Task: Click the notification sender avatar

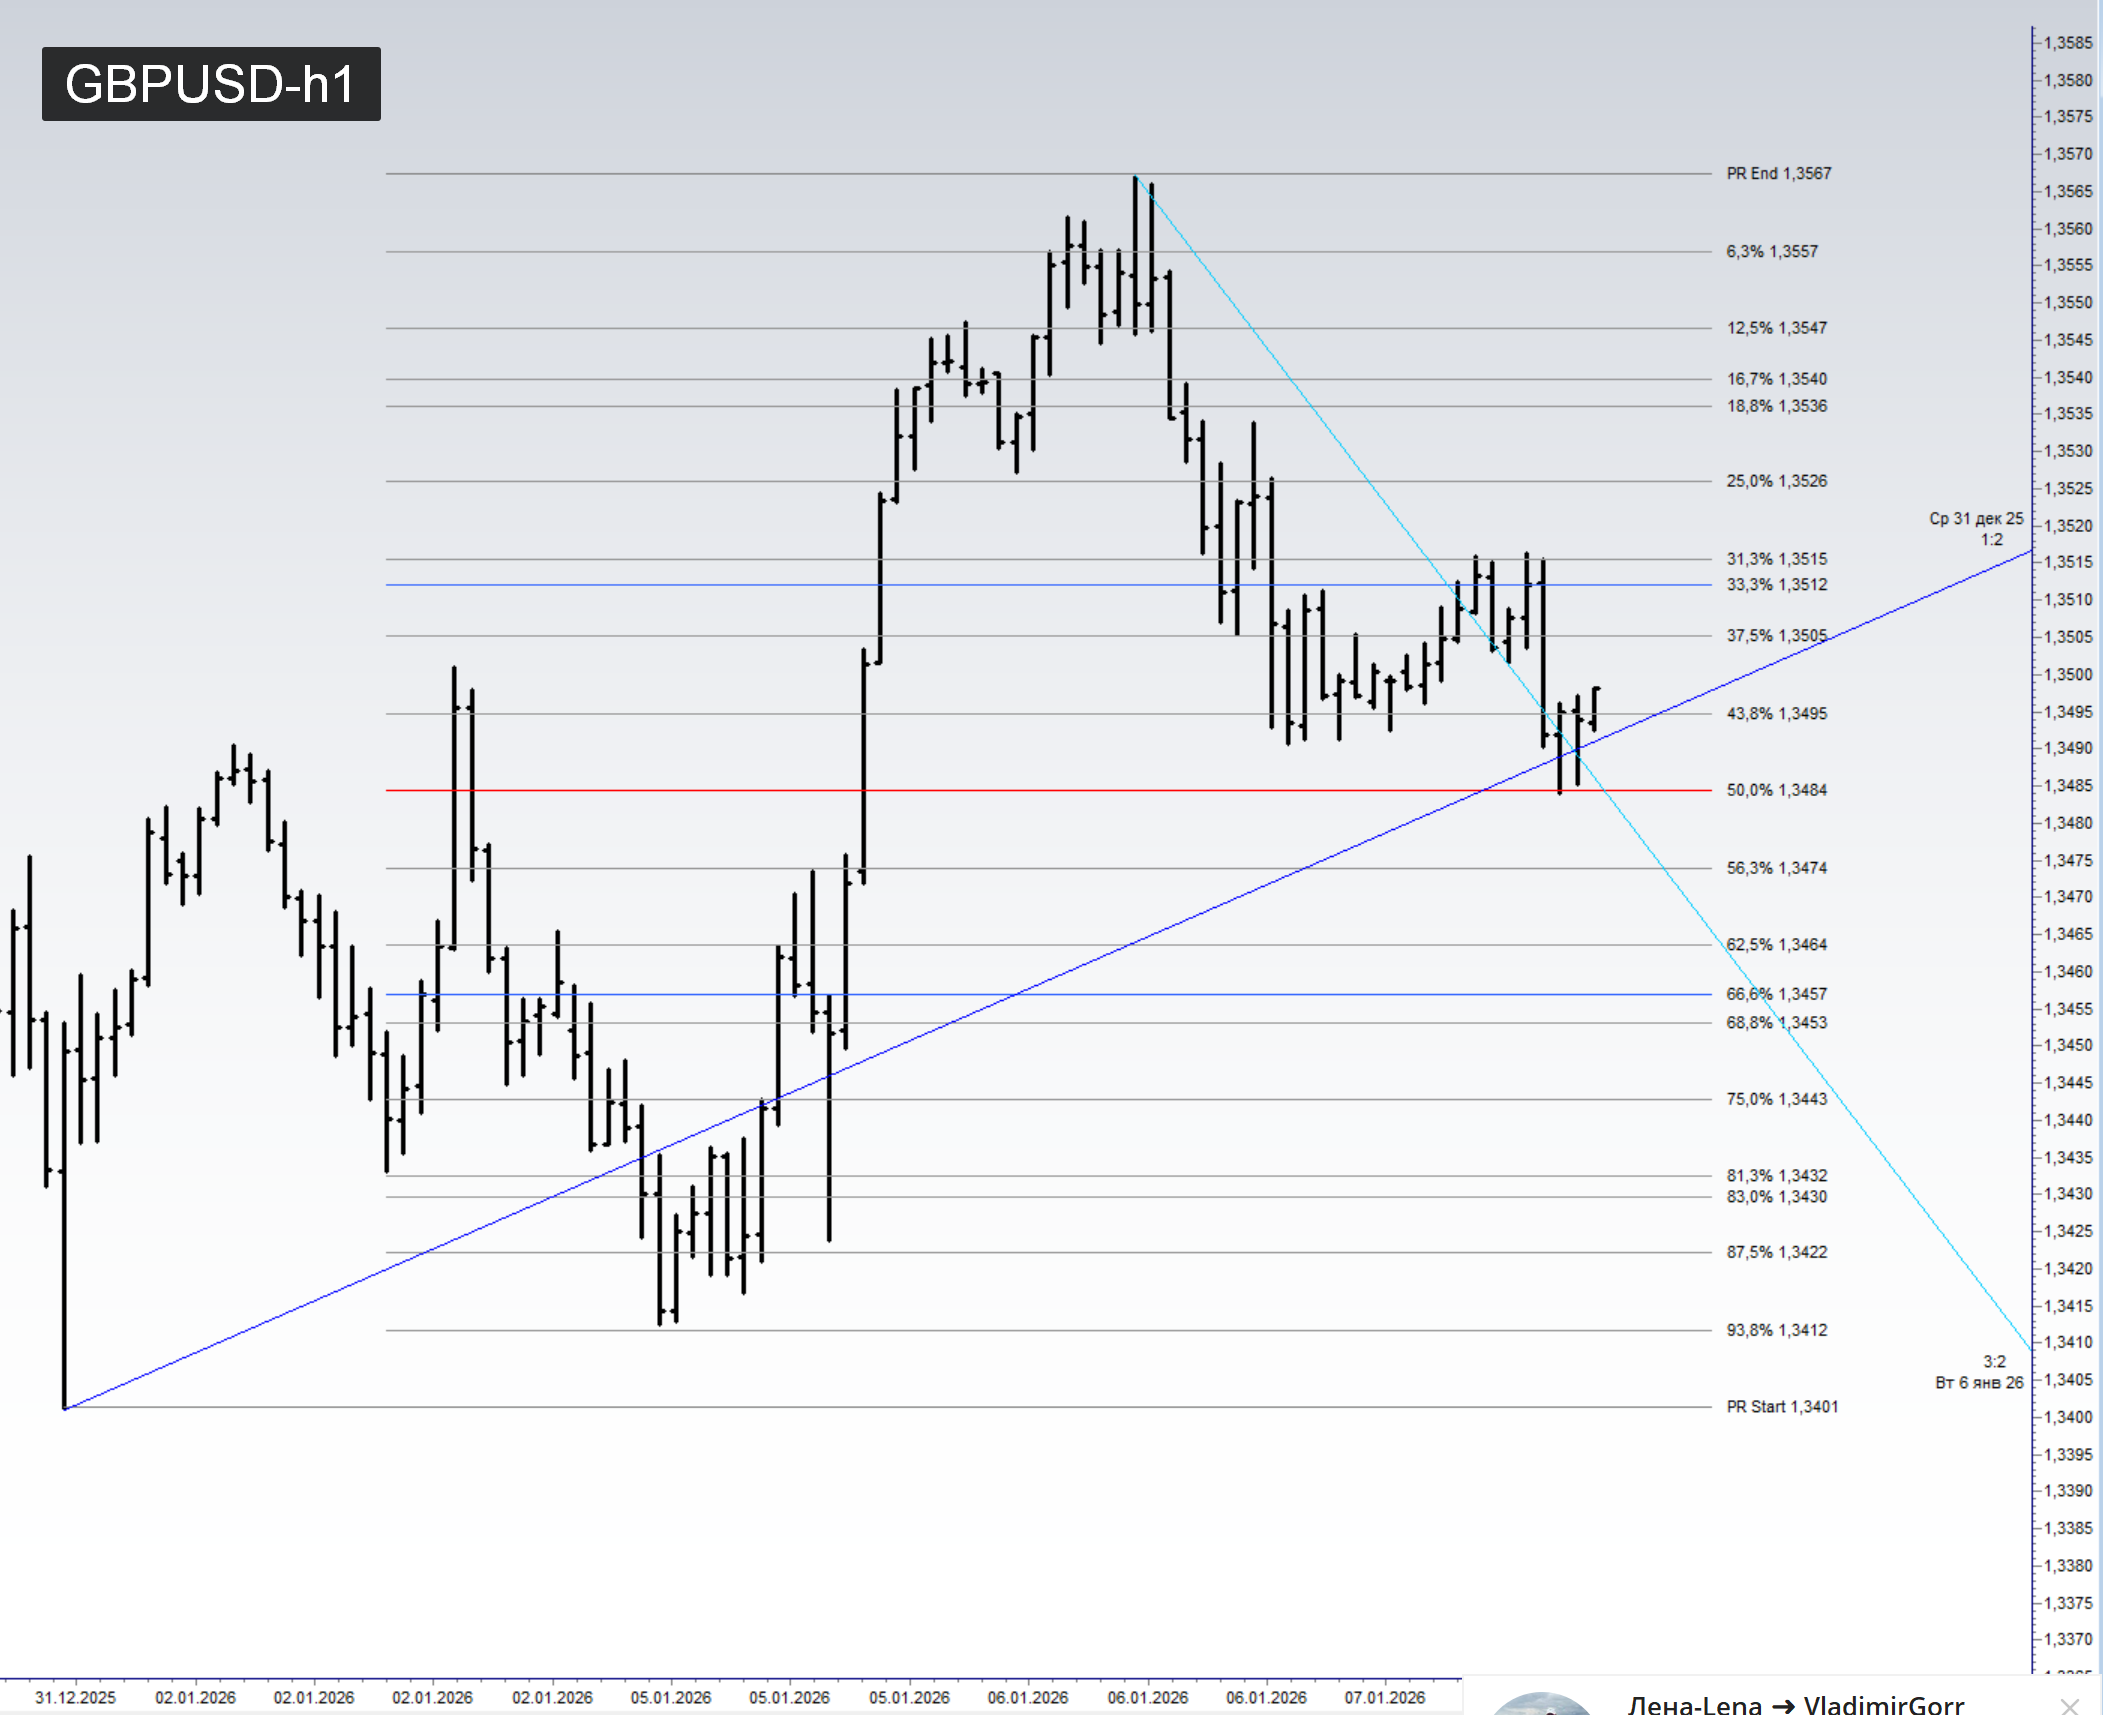Action: click(x=1541, y=1705)
